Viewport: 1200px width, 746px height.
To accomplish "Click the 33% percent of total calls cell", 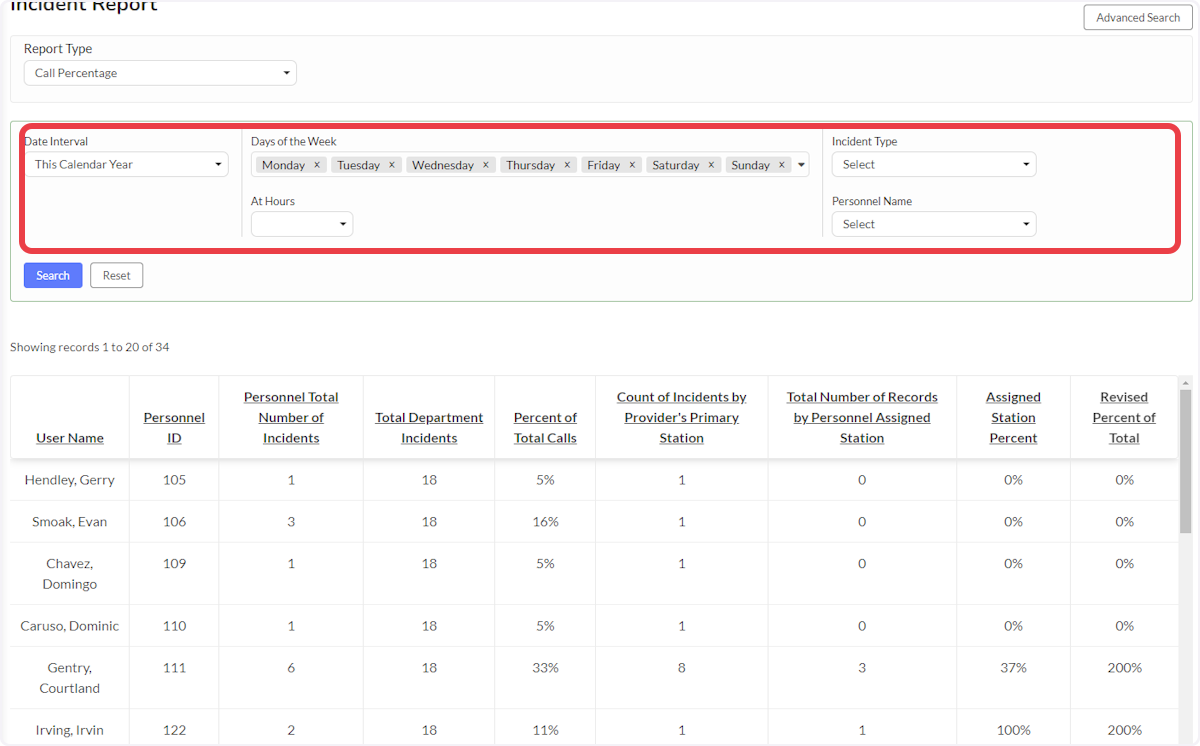I will (x=545, y=678).
